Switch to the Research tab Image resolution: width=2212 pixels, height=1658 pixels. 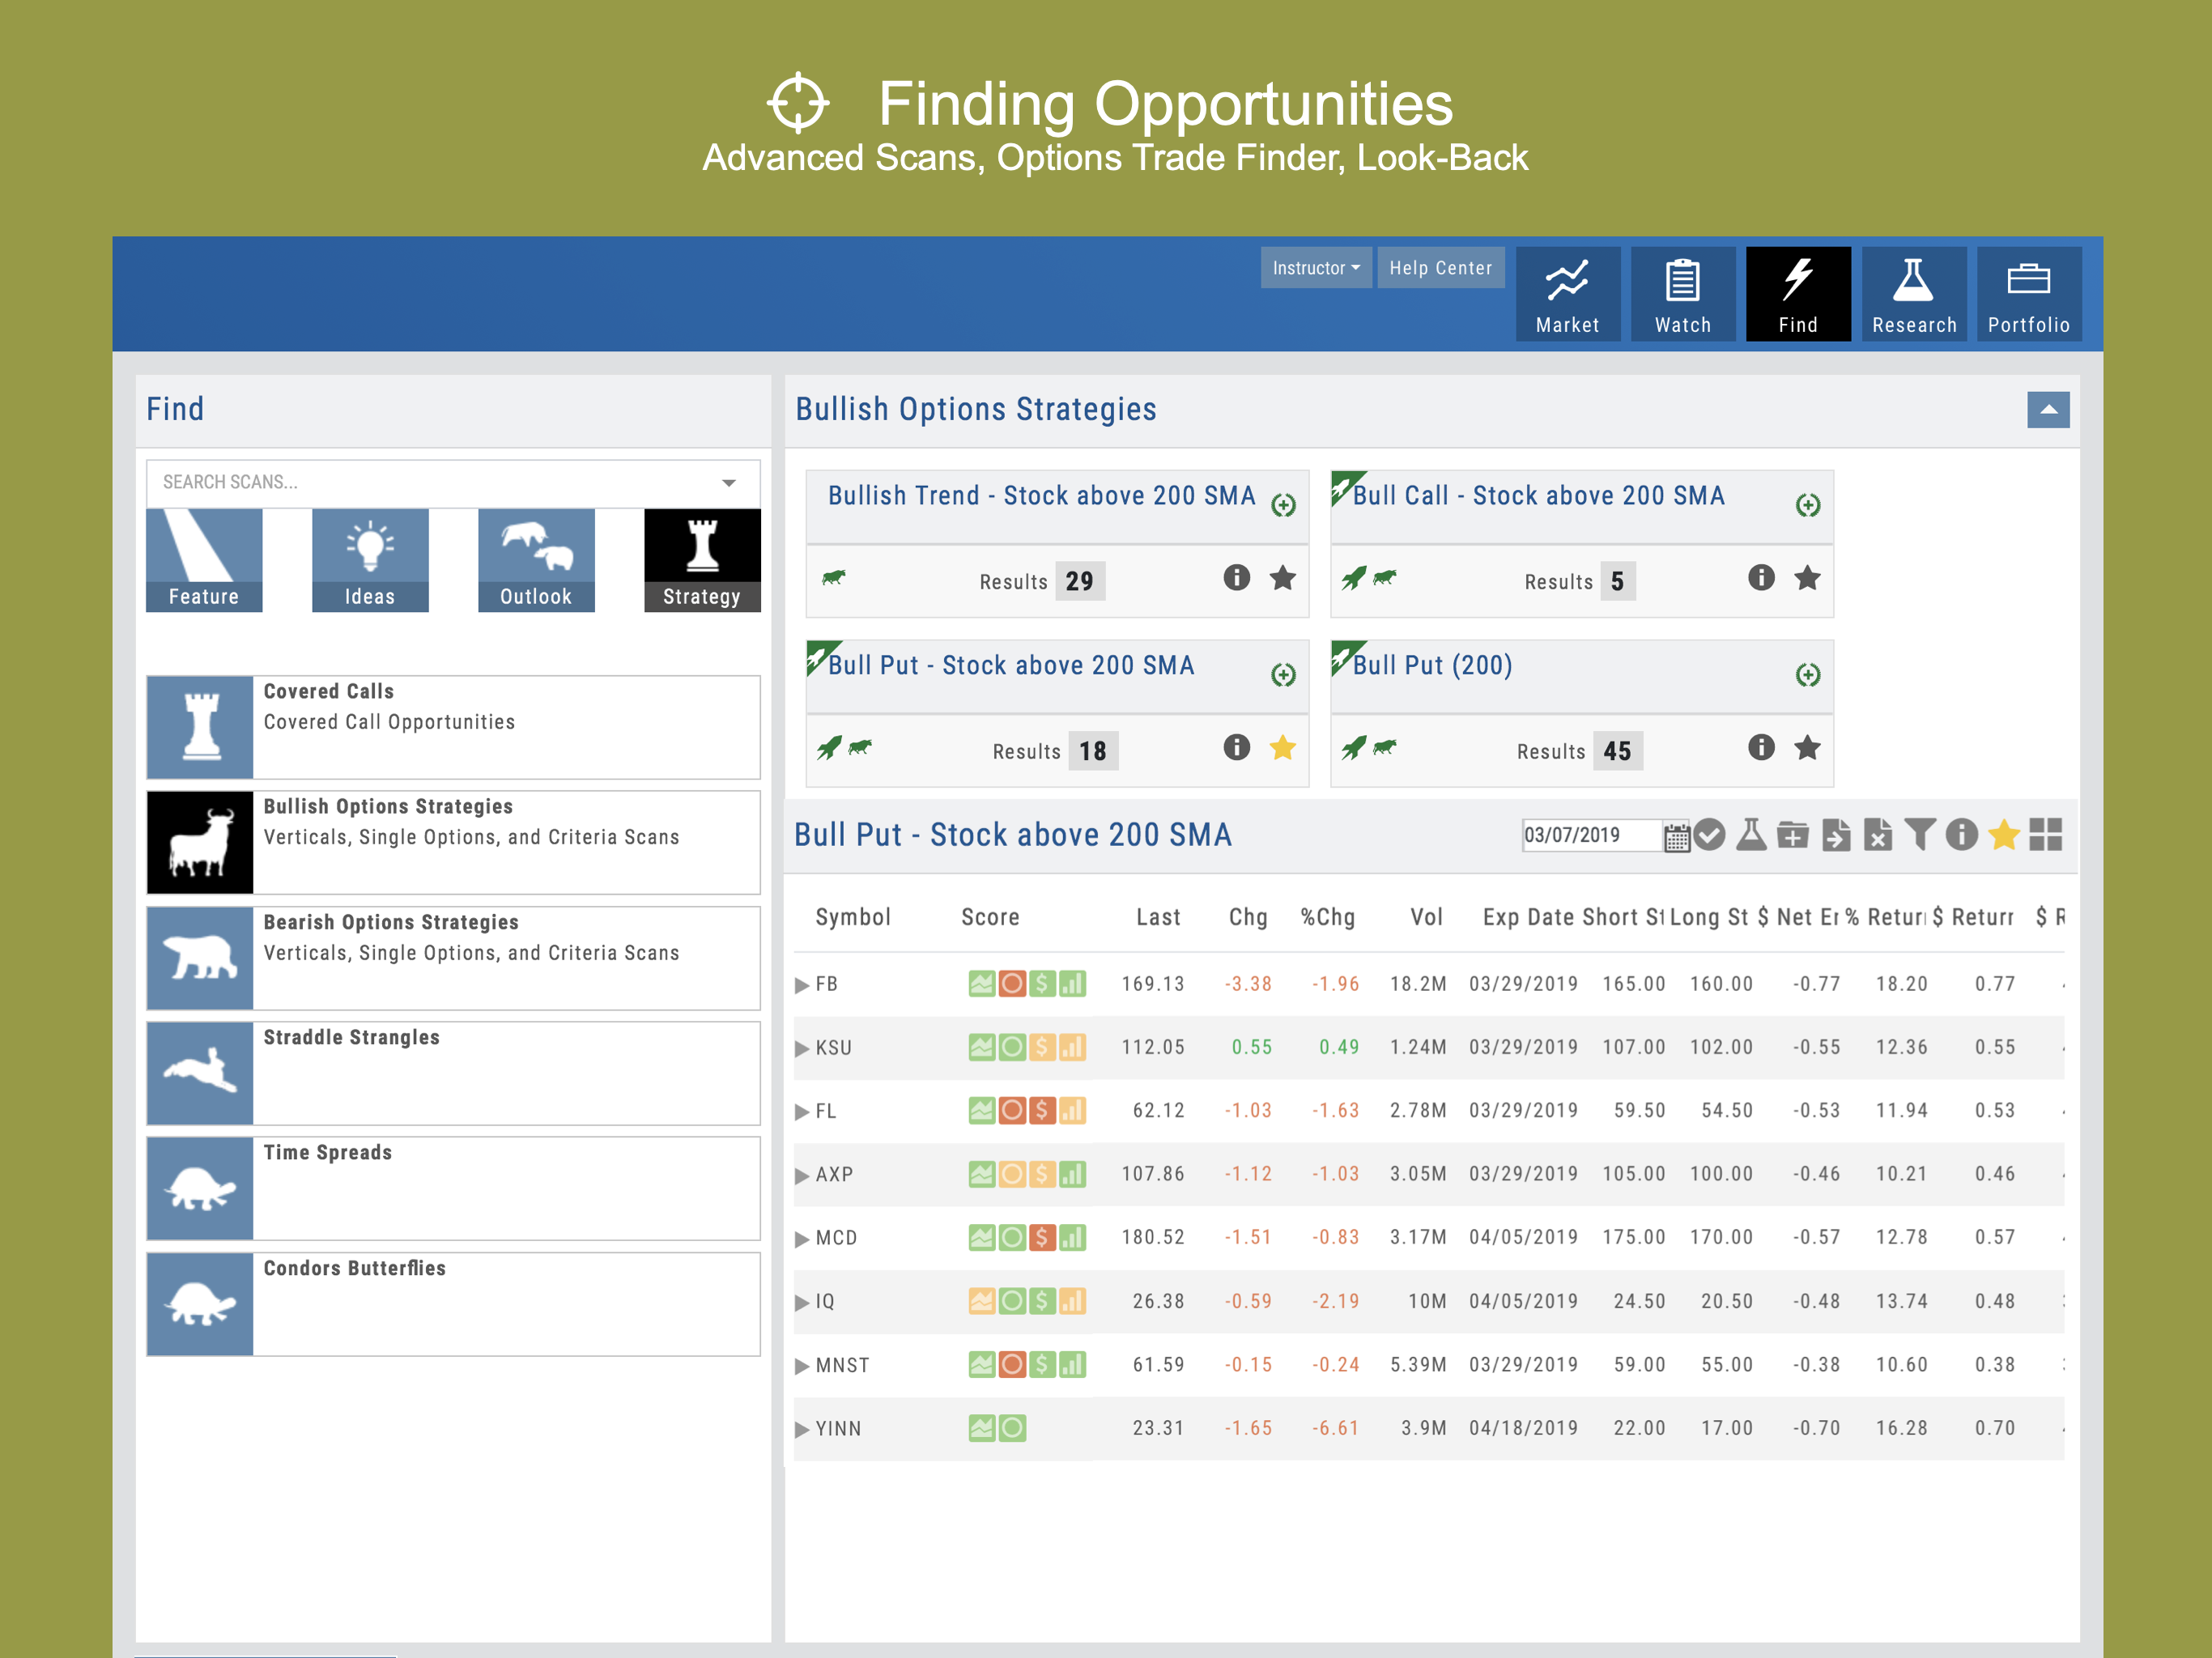pos(1913,294)
